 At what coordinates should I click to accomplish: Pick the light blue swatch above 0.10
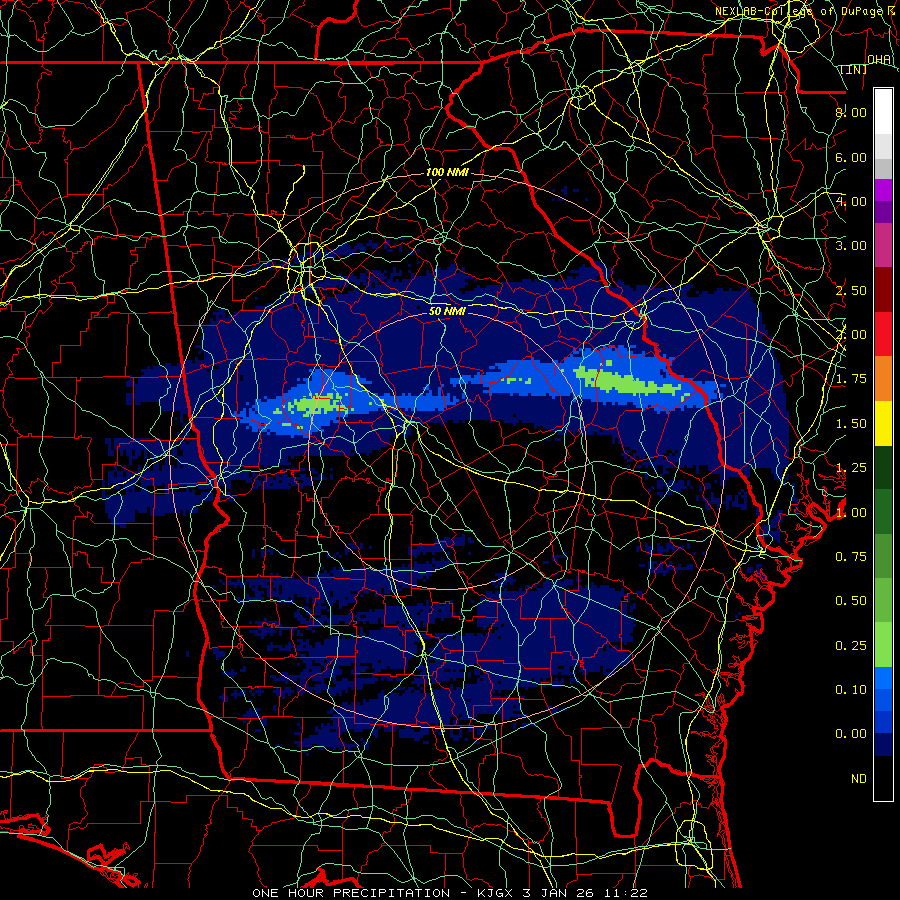click(x=883, y=678)
